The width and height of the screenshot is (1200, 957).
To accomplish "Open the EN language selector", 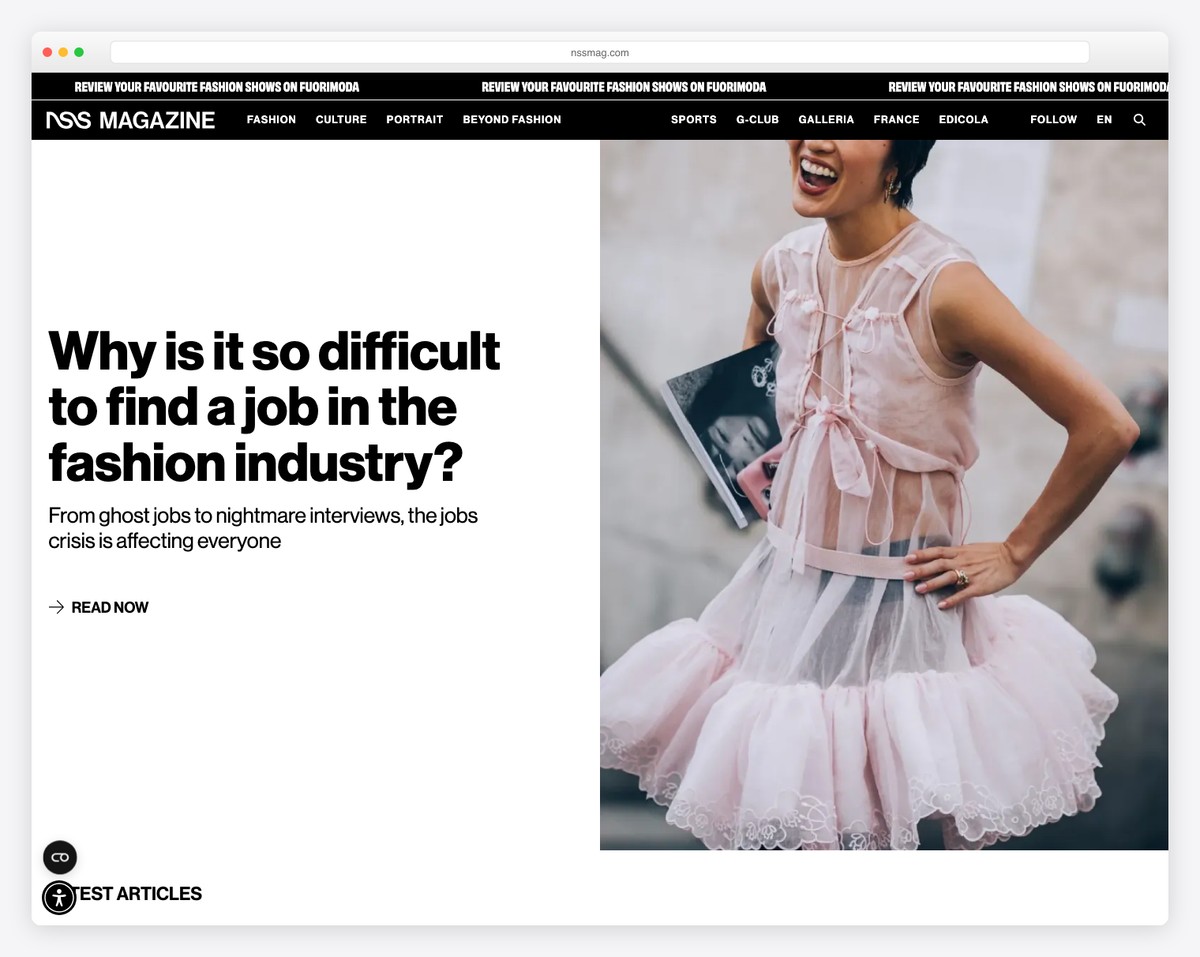I will point(1104,120).
